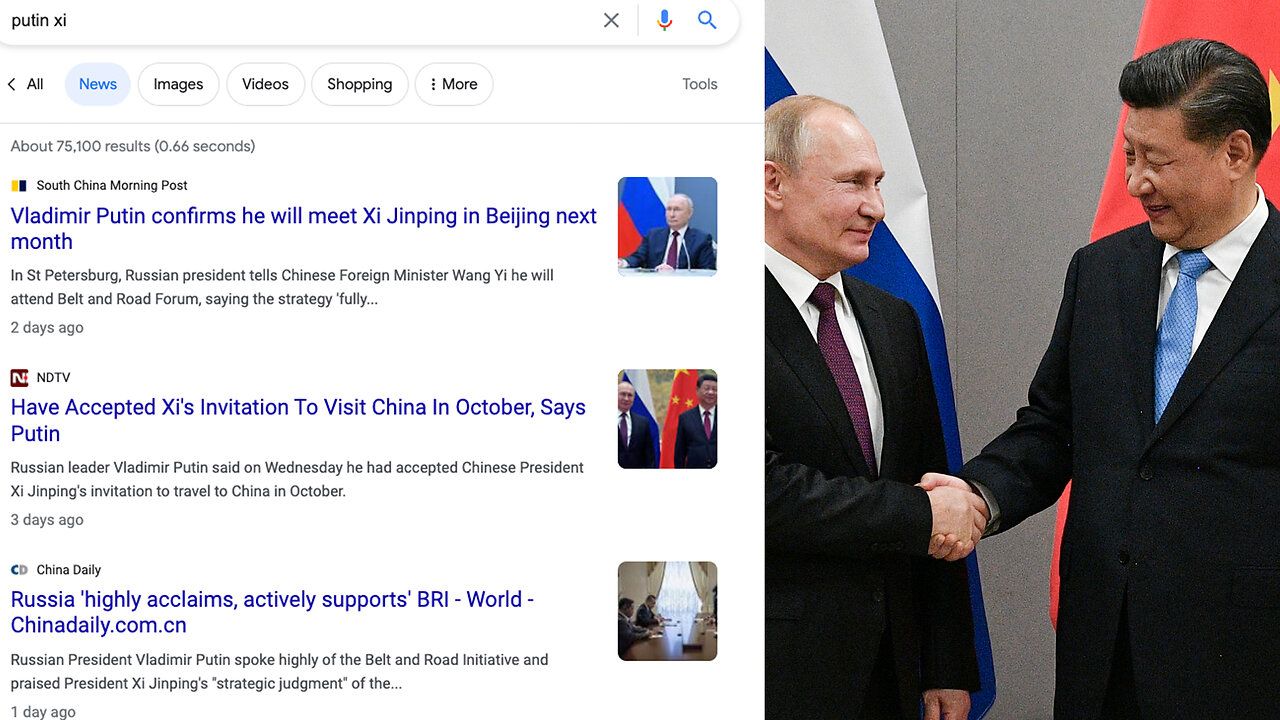Click the blue magnifying glass search icon
The width and height of the screenshot is (1280, 720).
707,20
